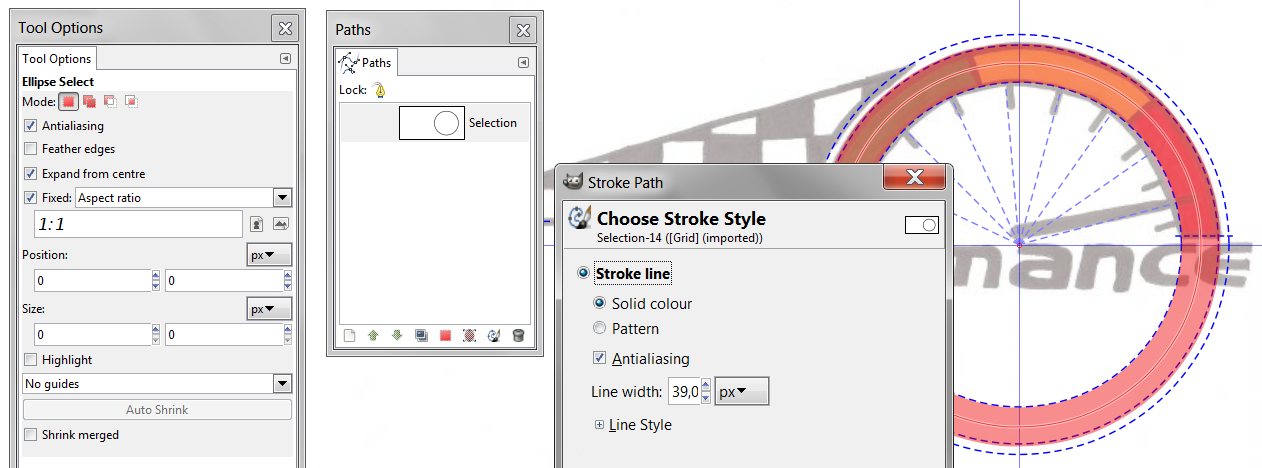1262x468 pixels.
Task: Click the Tool Options tab
Action: tap(57, 59)
